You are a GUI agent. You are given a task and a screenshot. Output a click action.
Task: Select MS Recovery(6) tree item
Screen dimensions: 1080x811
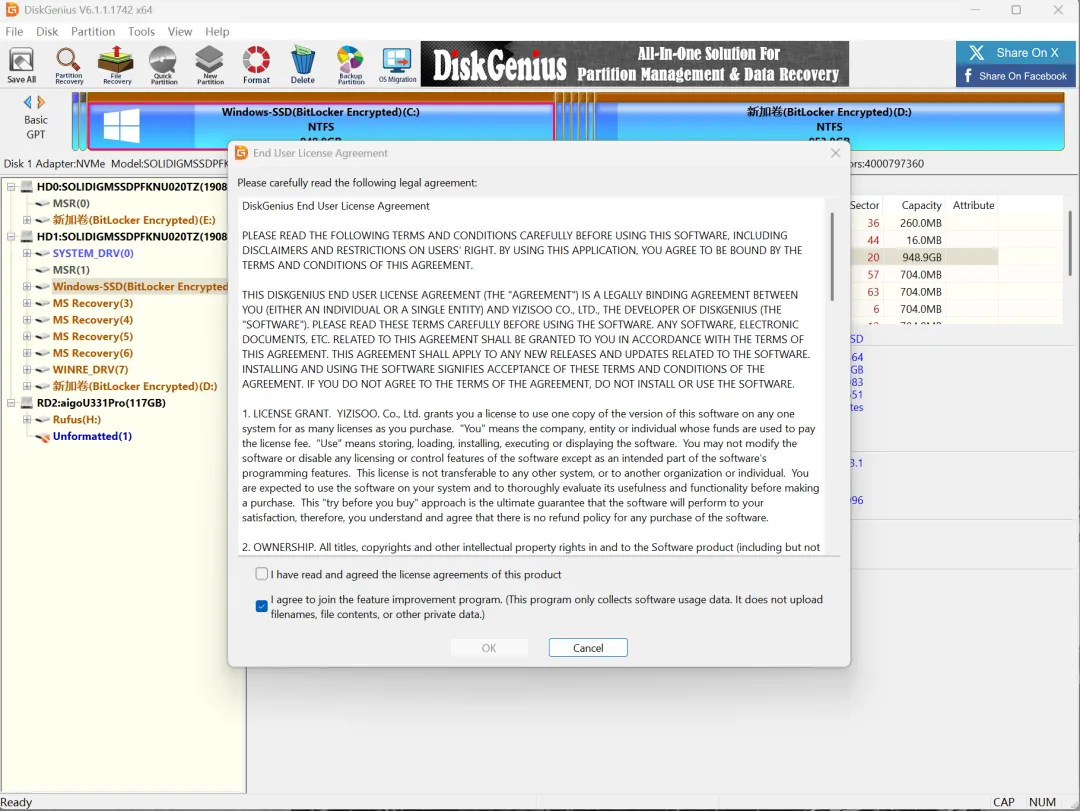[x=93, y=353]
